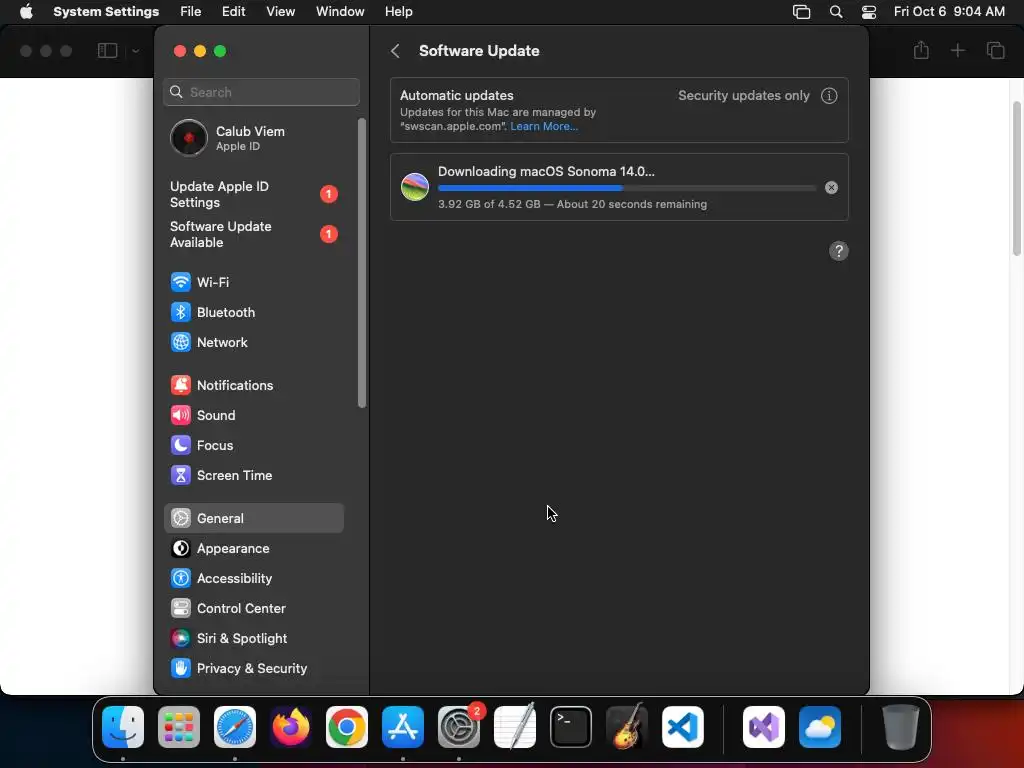The width and height of the screenshot is (1024, 768).
Task: Click the settings sidebar scrollbar
Action: click(x=362, y=263)
